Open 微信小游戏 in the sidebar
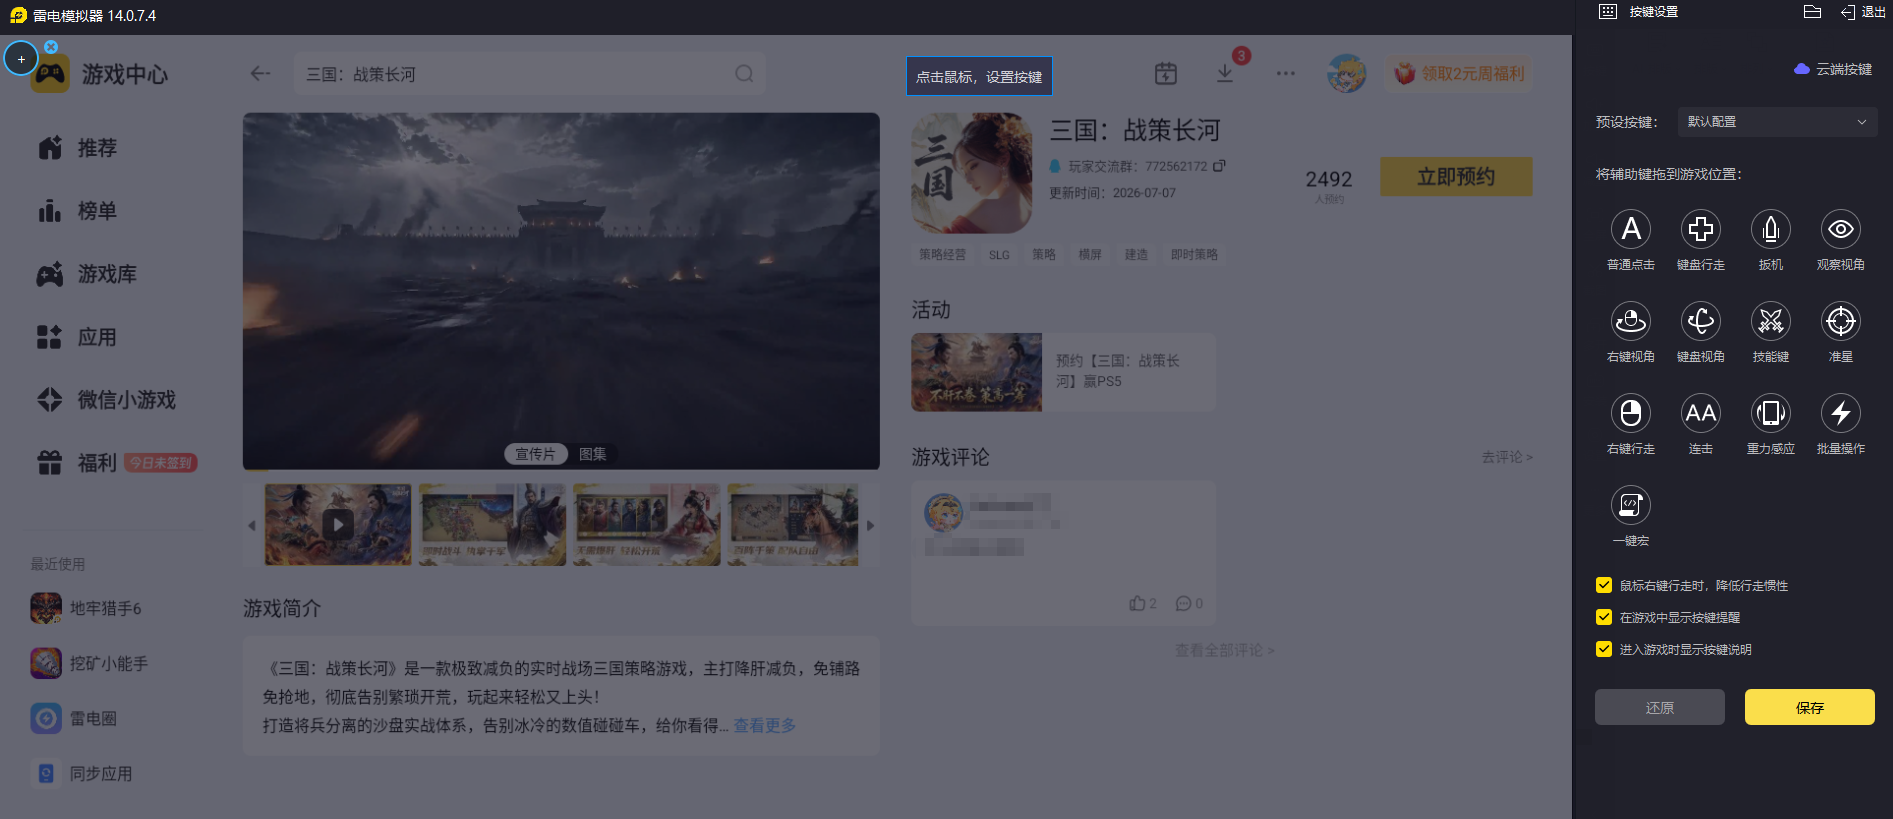Image resolution: width=1893 pixels, height=819 pixels. pyautogui.click(x=107, y=400)
